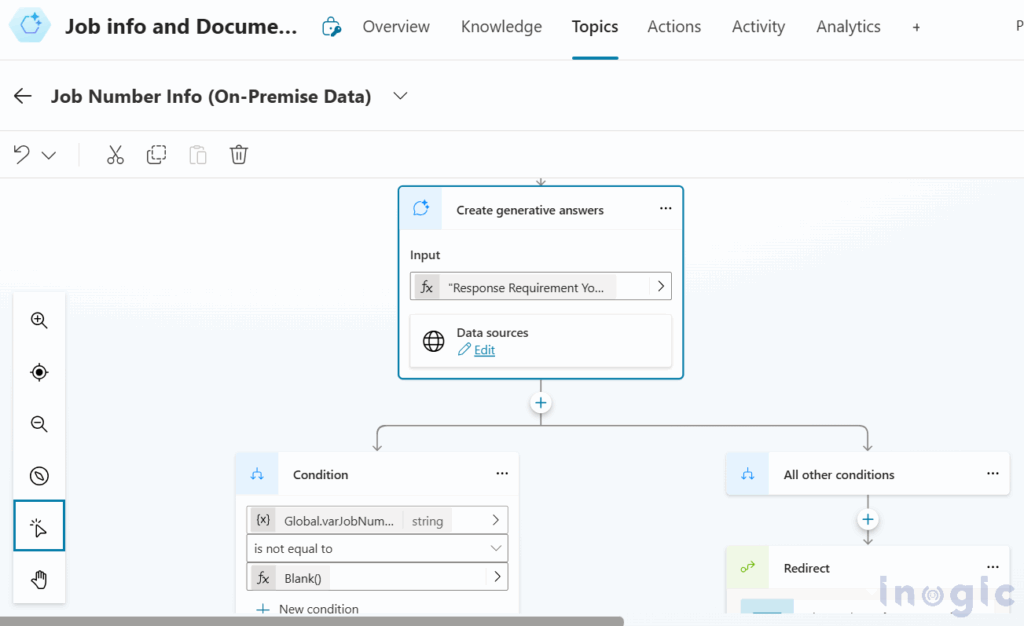1024x626 pixels.
Task: Delete using the trash icon
Action: click(x=238, y=155)
